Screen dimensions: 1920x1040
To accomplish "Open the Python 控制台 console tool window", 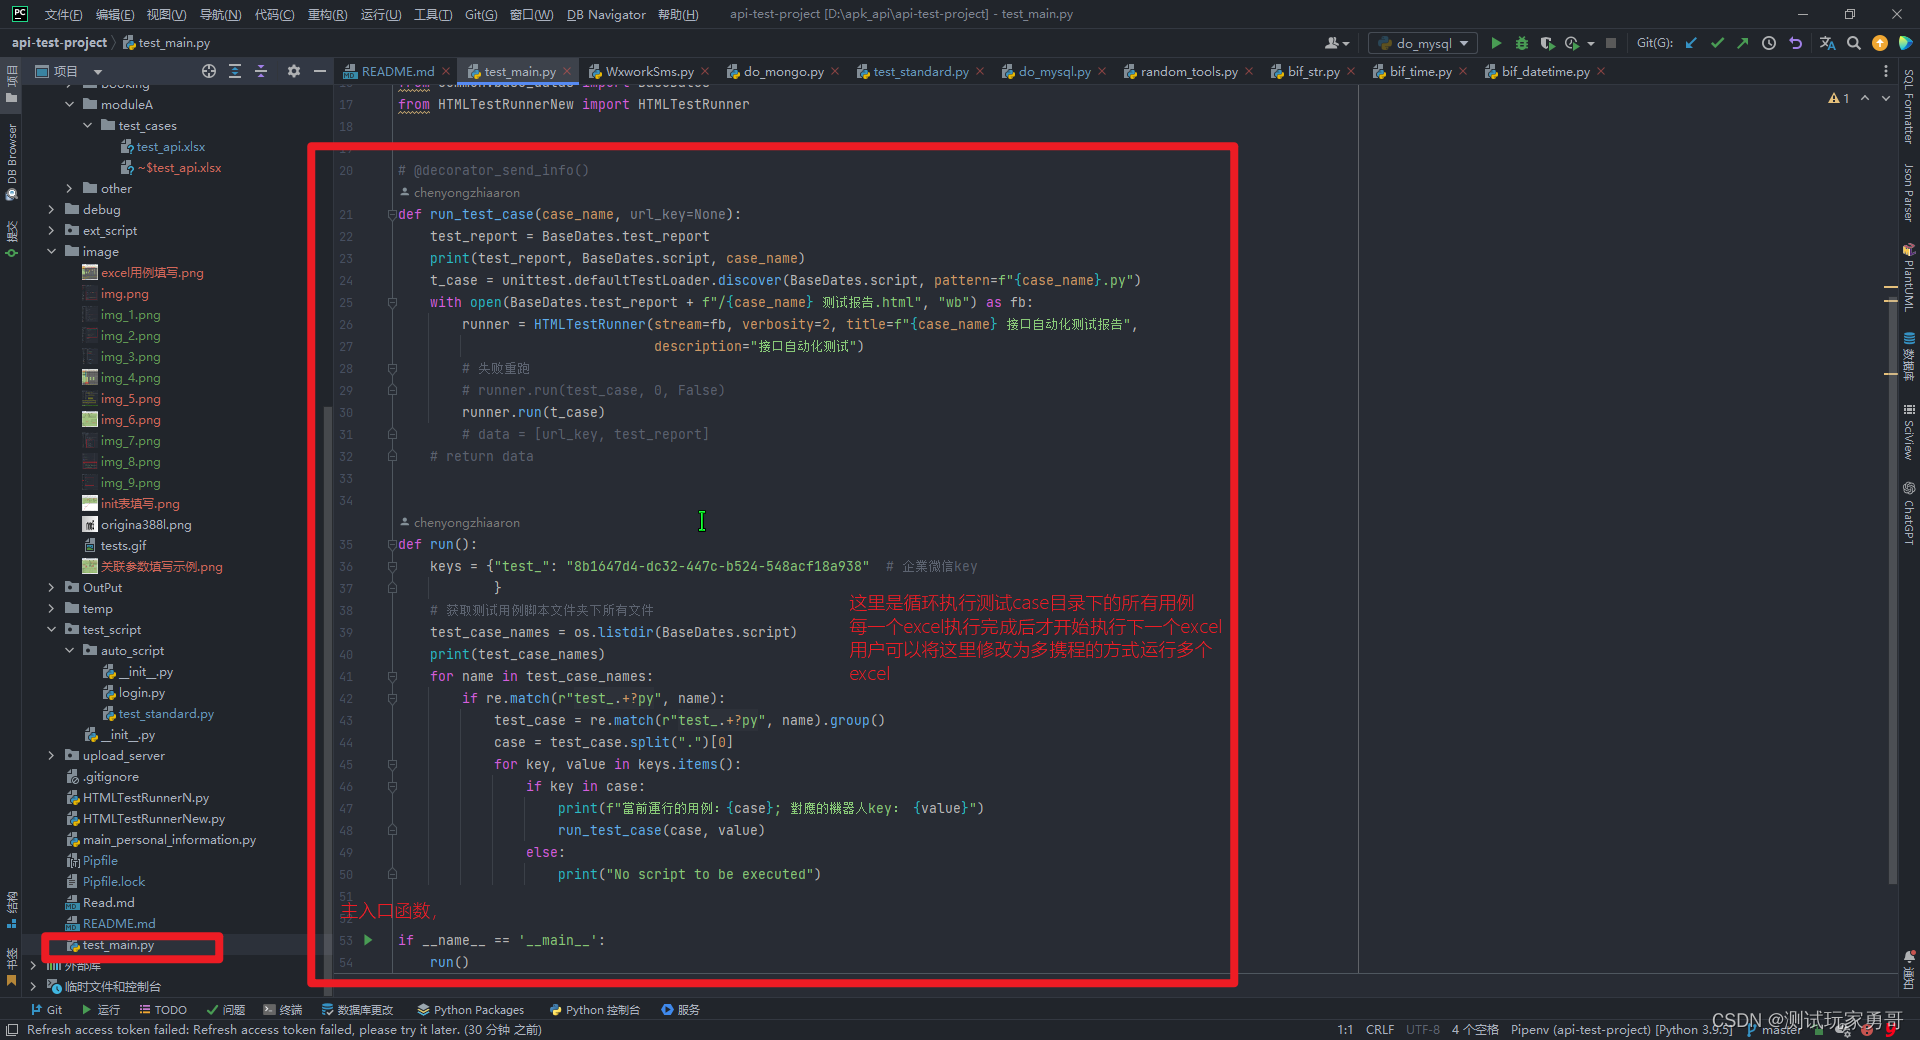I will click(x=594, y=1010).
